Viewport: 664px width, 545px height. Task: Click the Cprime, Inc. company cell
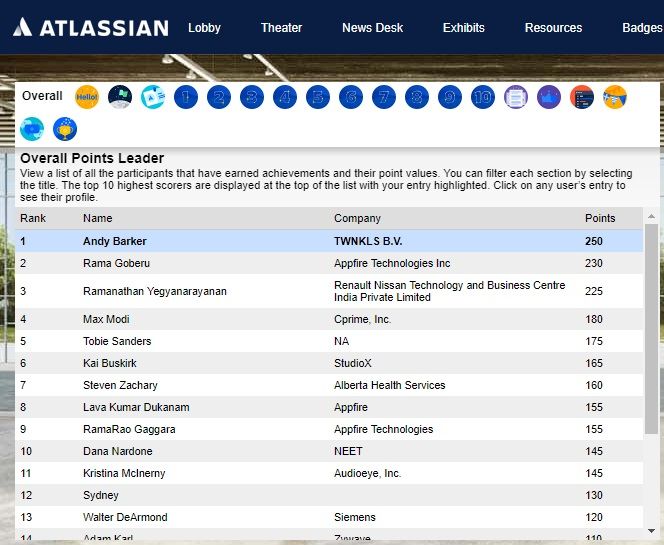(x=362, y=319)
